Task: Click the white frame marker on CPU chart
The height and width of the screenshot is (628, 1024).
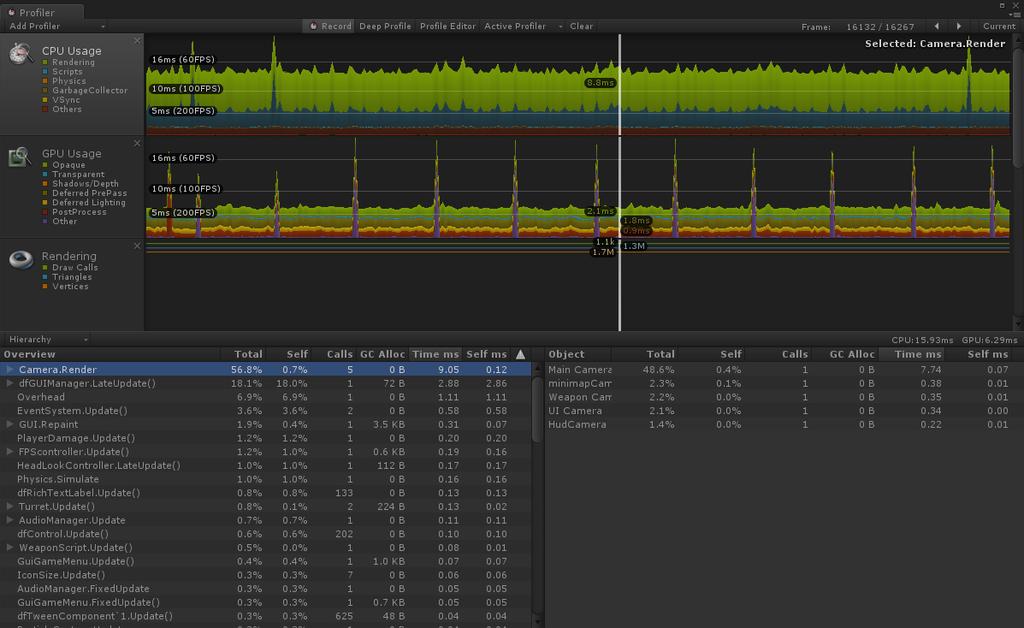Action: (620, 85)
